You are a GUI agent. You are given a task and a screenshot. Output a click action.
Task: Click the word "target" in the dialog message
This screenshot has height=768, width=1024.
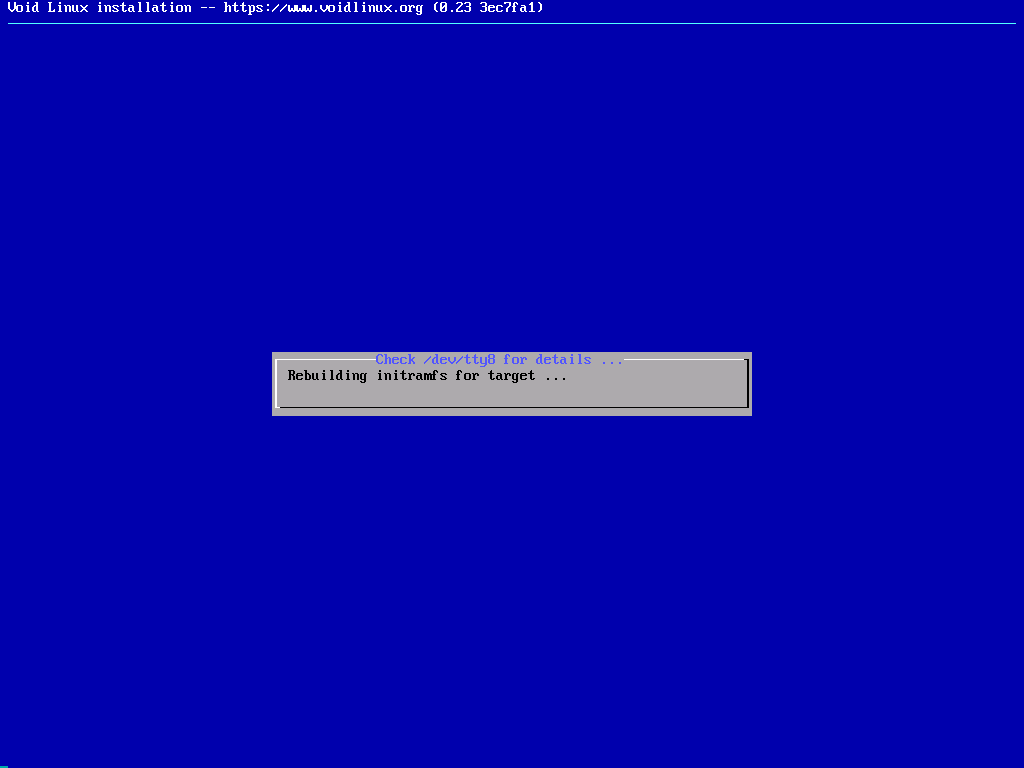[x=511, y=376]
